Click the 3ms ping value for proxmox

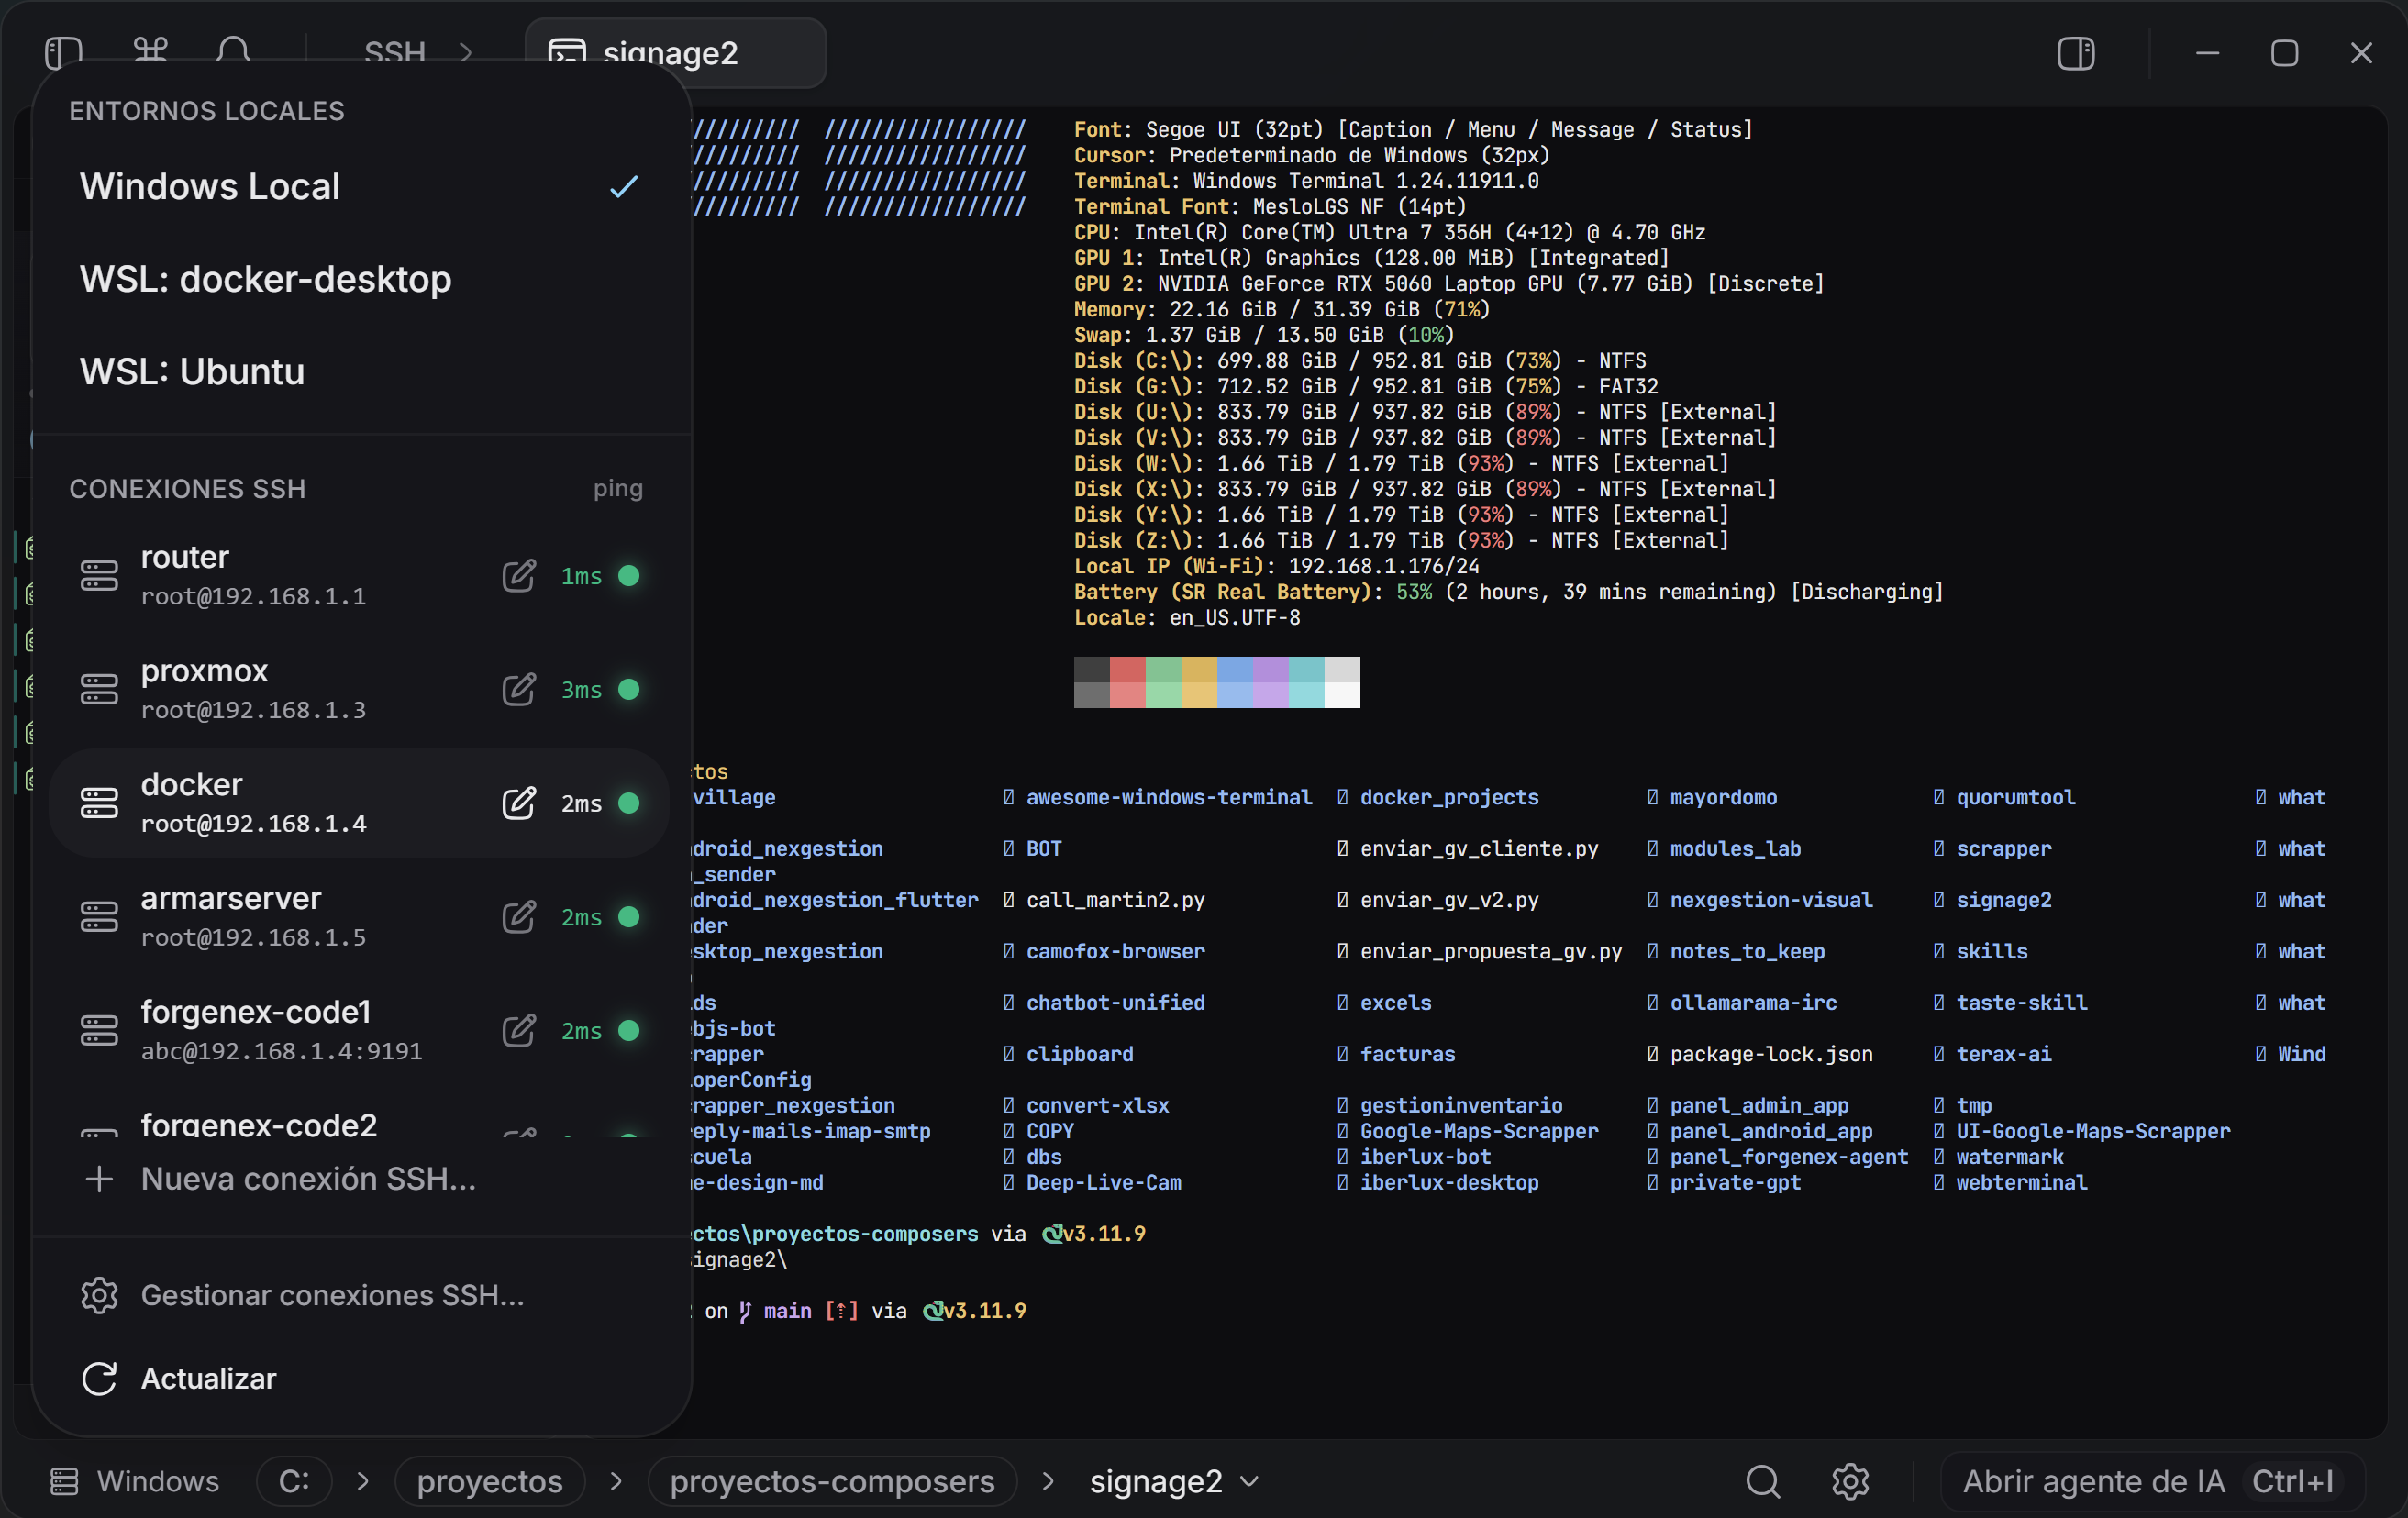click(x=581, y=690)
